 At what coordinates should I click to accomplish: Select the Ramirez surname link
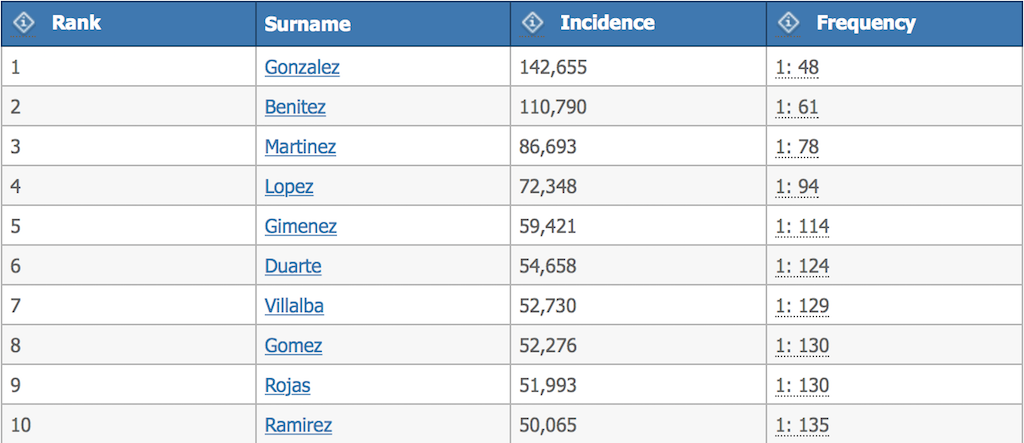point(298,425)
